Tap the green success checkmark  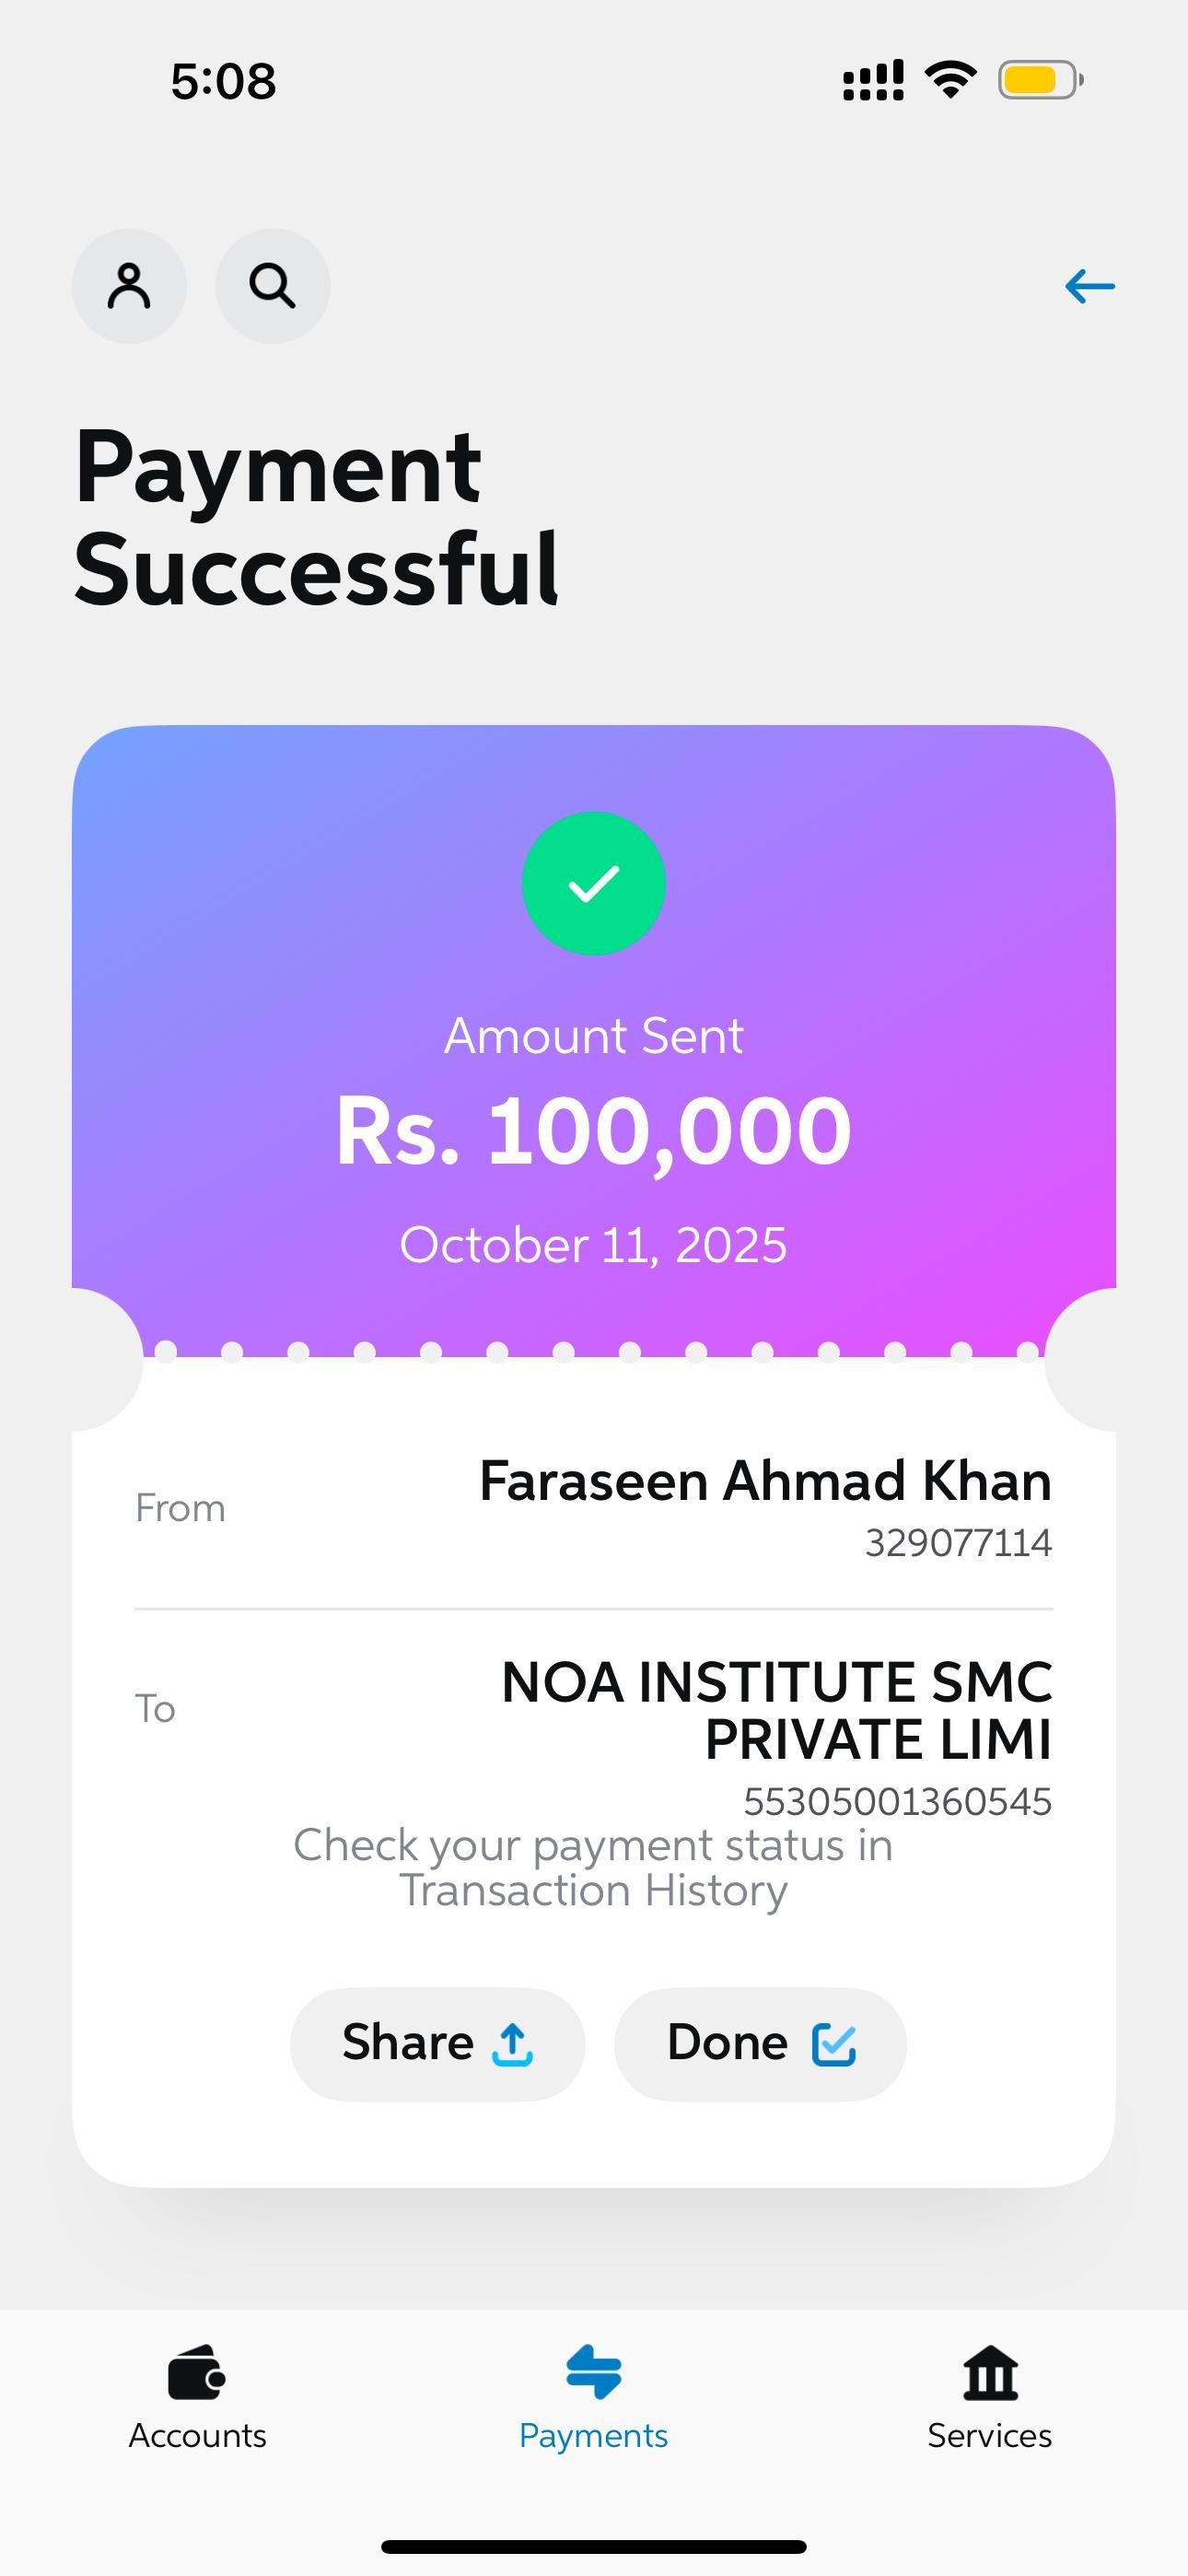tap(594, 883)
